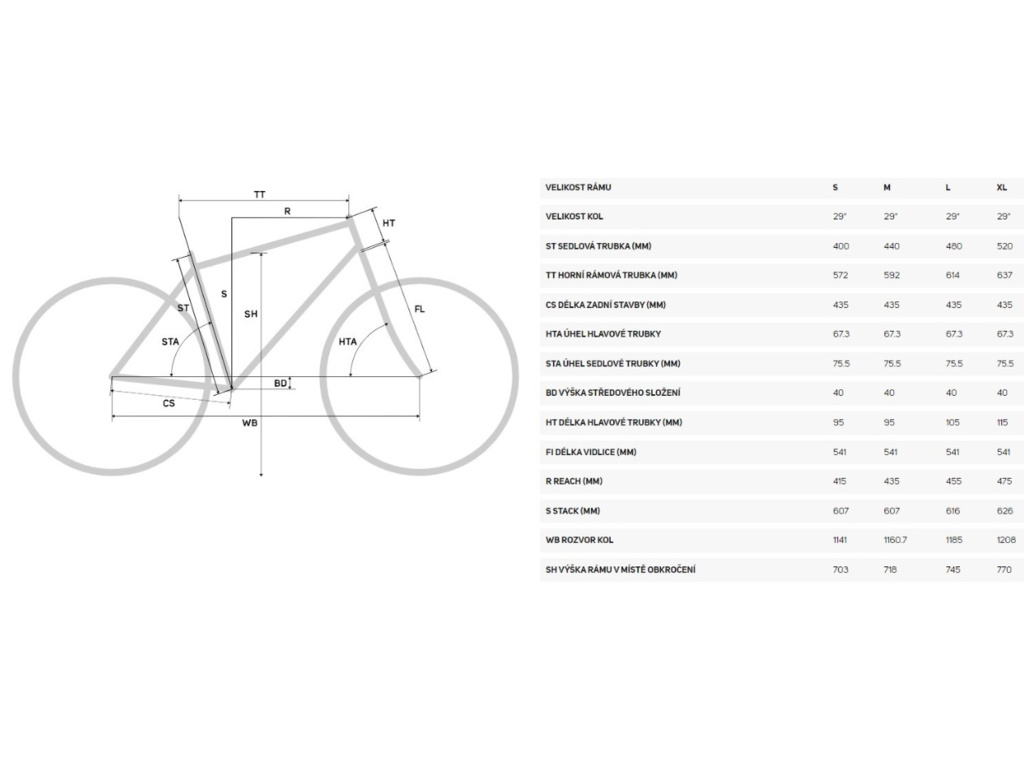Click the HT label on the frame diagram
The width and height of the screenshot is (1024, 768).
click(389, 223)
